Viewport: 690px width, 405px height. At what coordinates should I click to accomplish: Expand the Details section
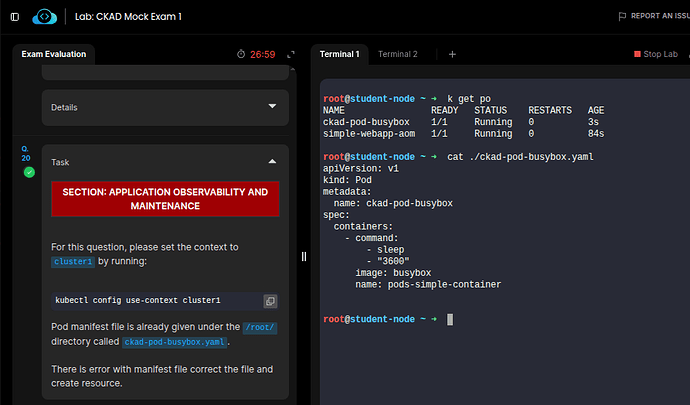click(x=165, y=107)
